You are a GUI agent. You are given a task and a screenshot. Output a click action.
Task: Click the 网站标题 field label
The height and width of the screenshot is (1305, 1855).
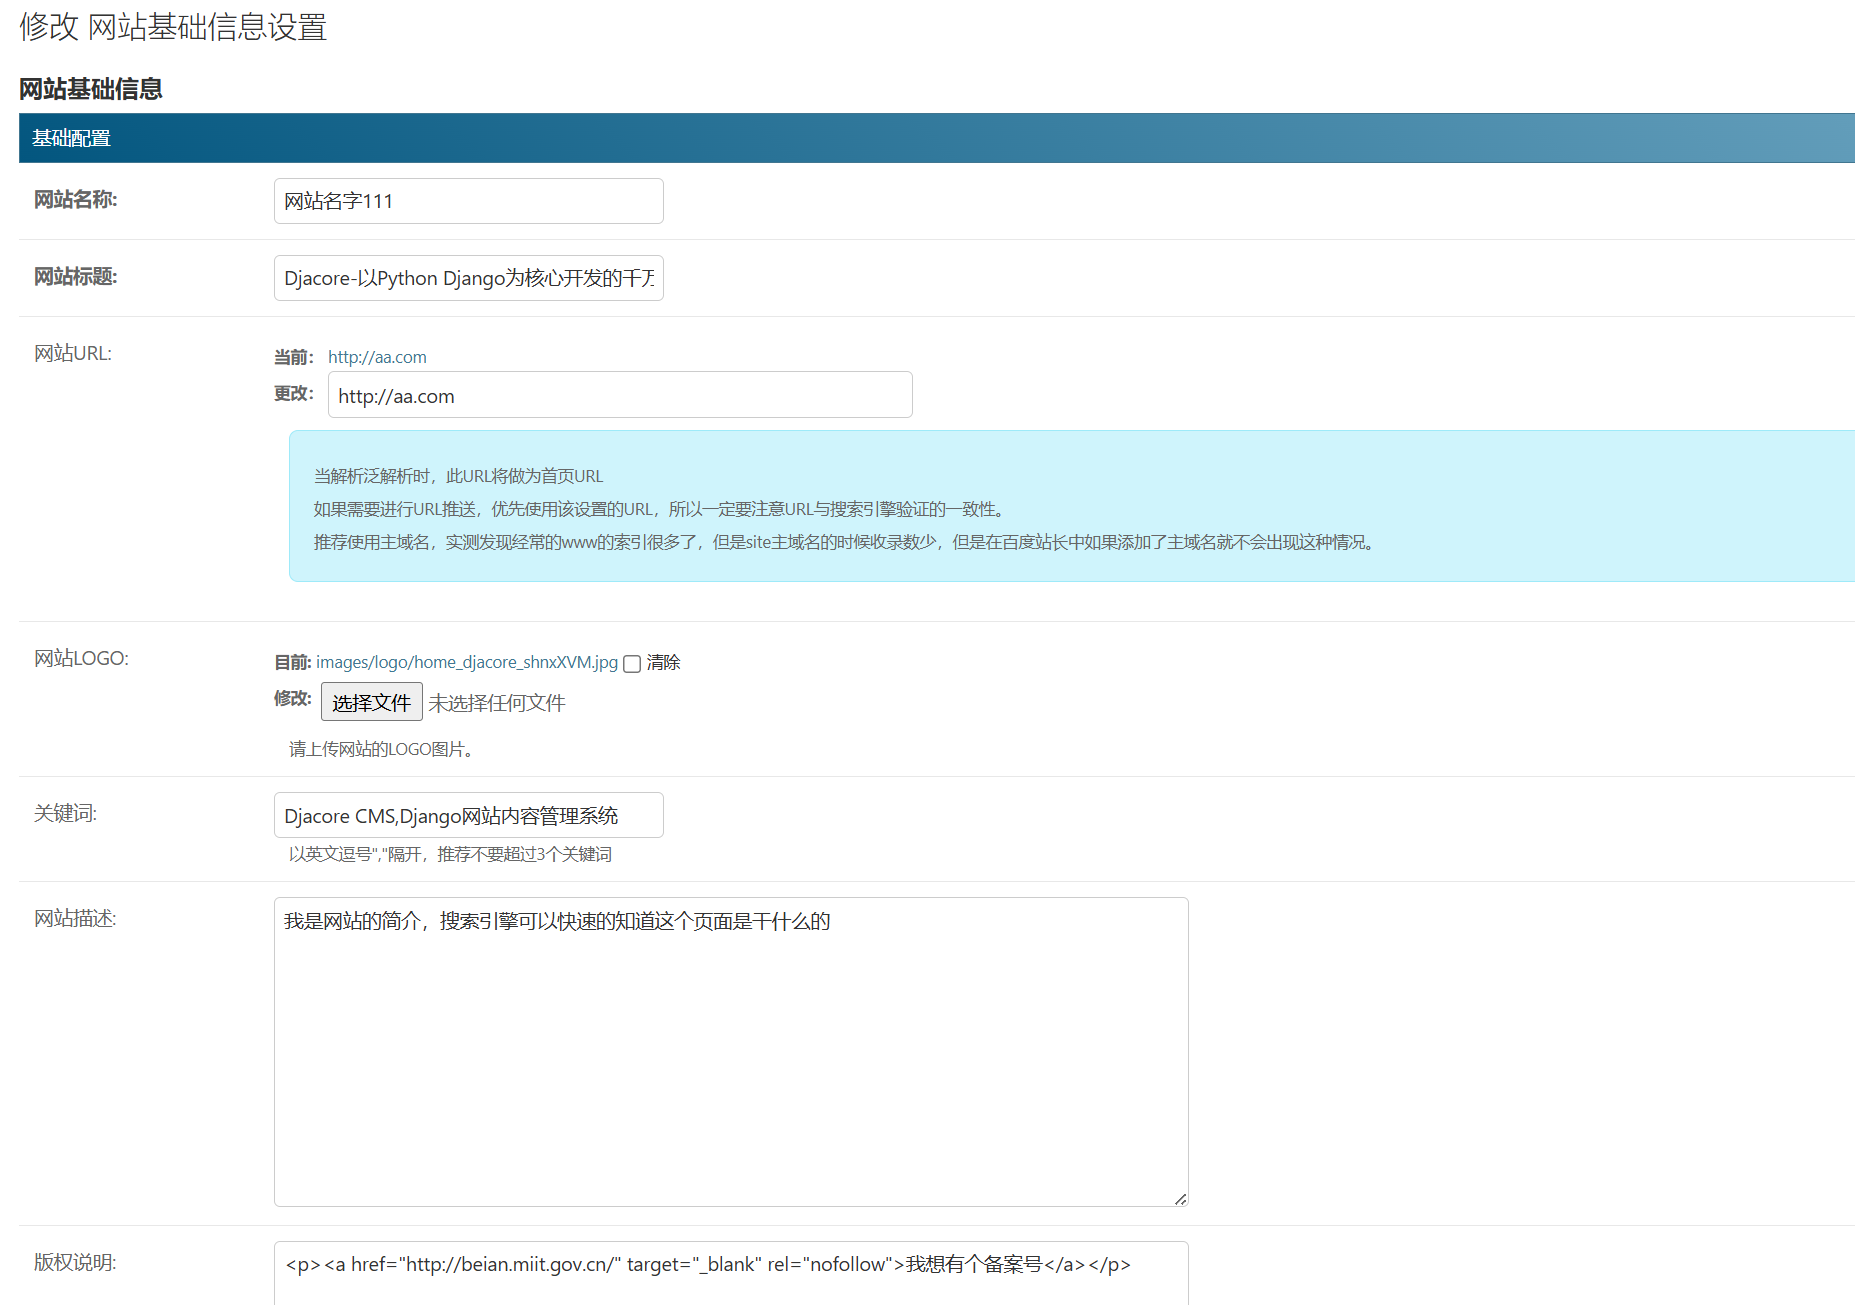pyautogui.click(x=75, y=277)
